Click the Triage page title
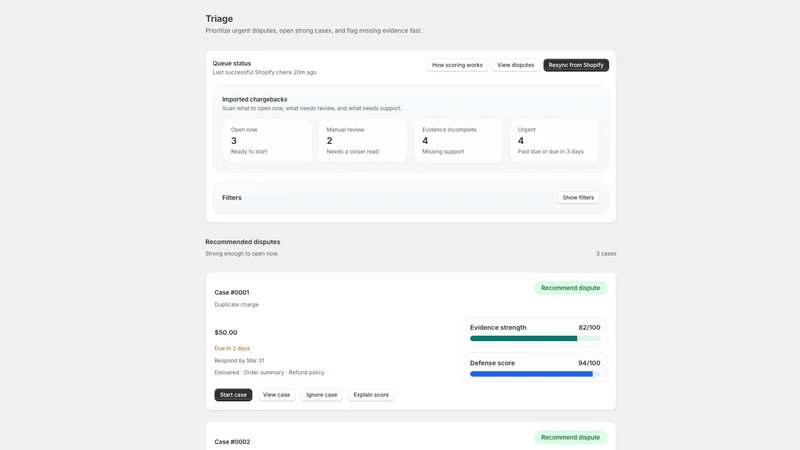 tap(219, 18)
